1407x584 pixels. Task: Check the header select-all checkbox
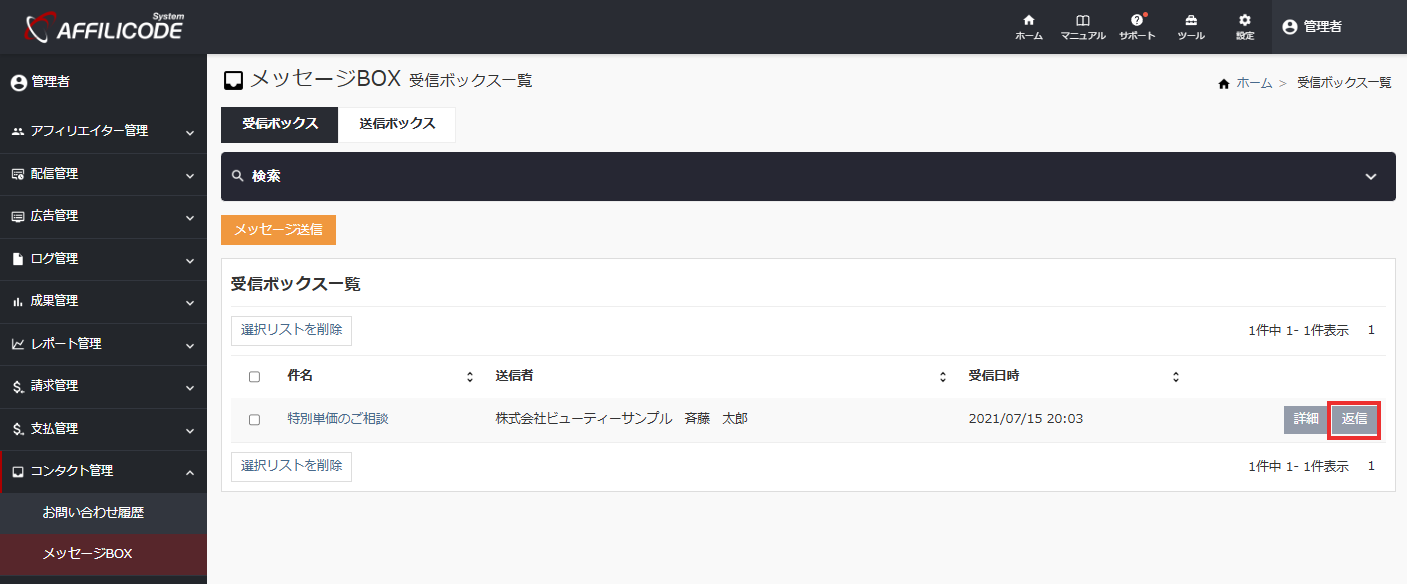tap(253, 375)
